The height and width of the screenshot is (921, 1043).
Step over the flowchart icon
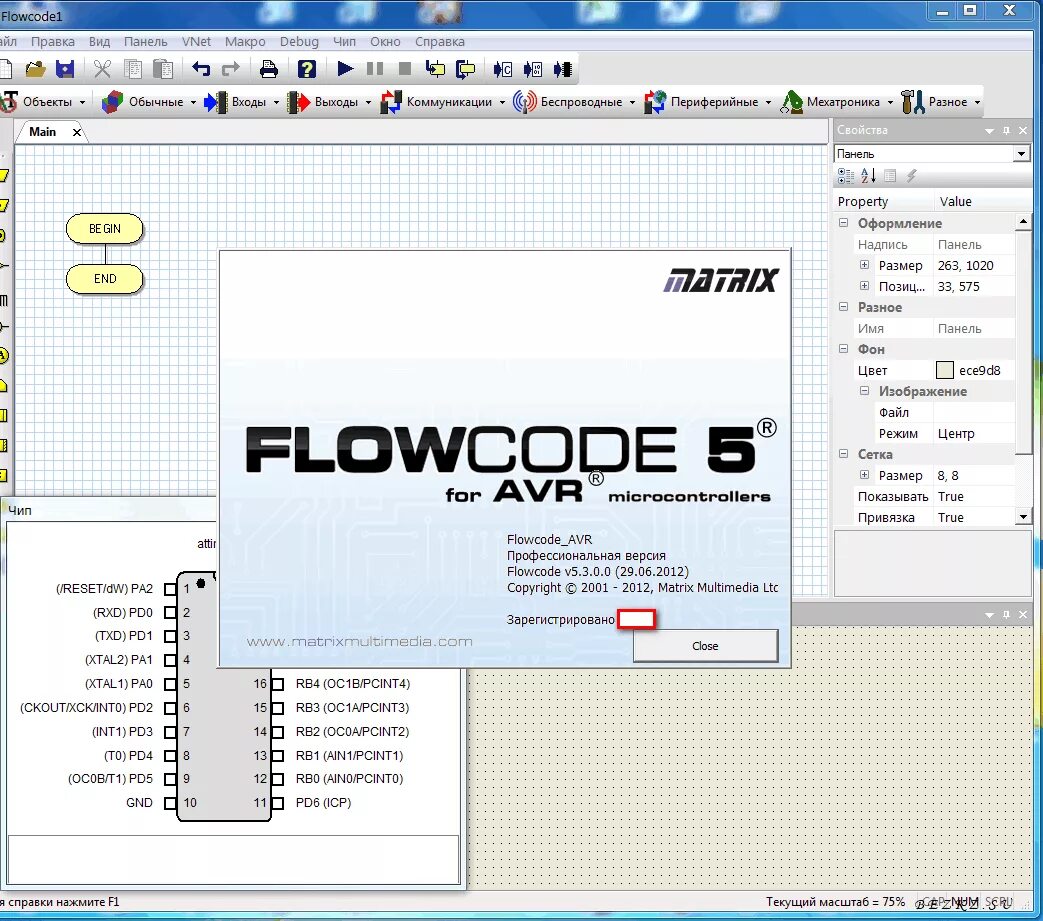[x=465, y=68]
